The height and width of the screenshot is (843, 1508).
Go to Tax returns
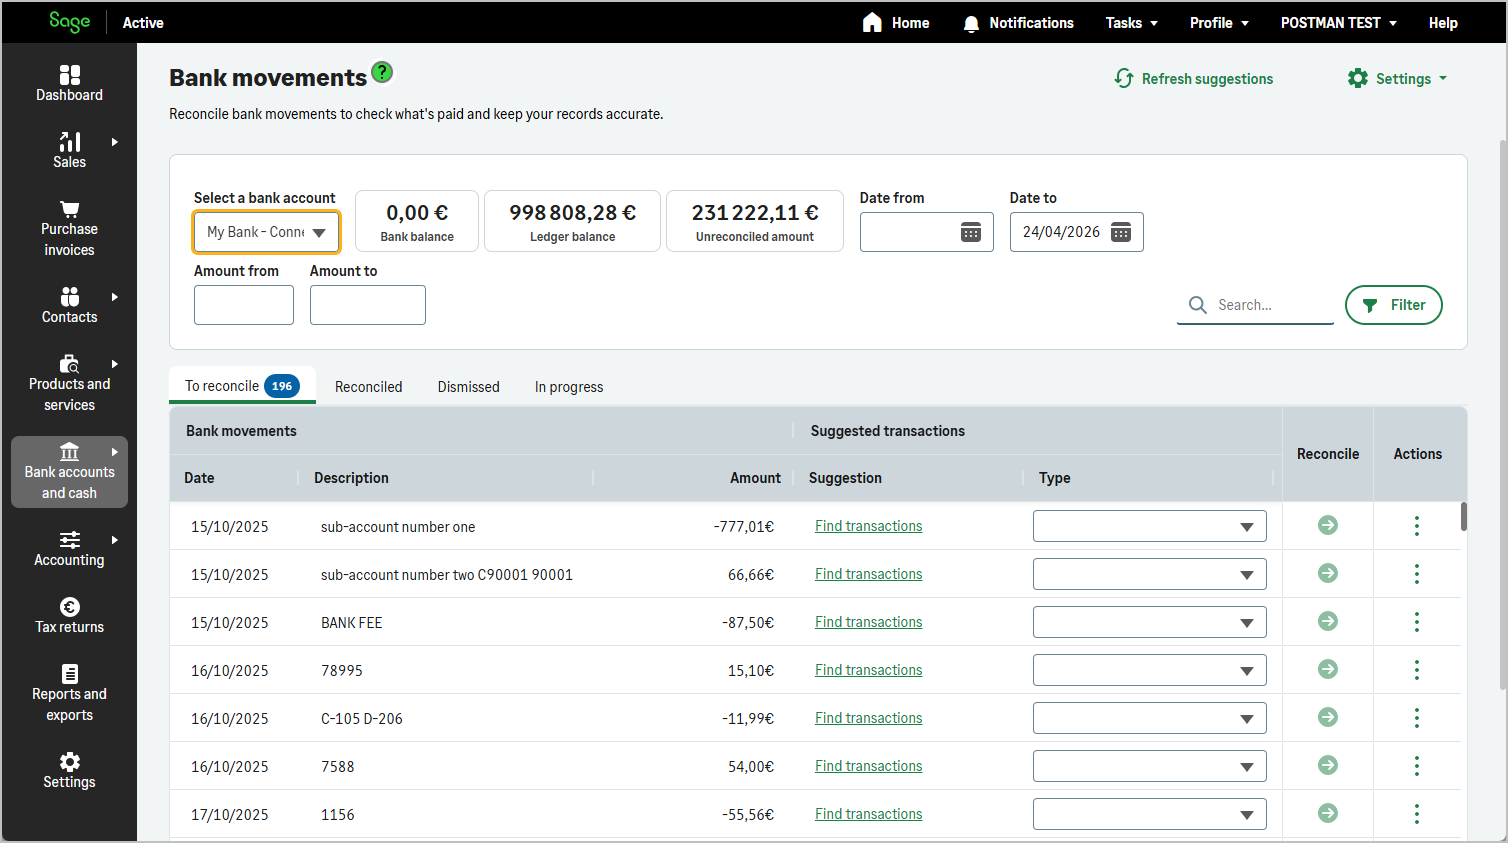pyautogui.click(x=69, y=616)
